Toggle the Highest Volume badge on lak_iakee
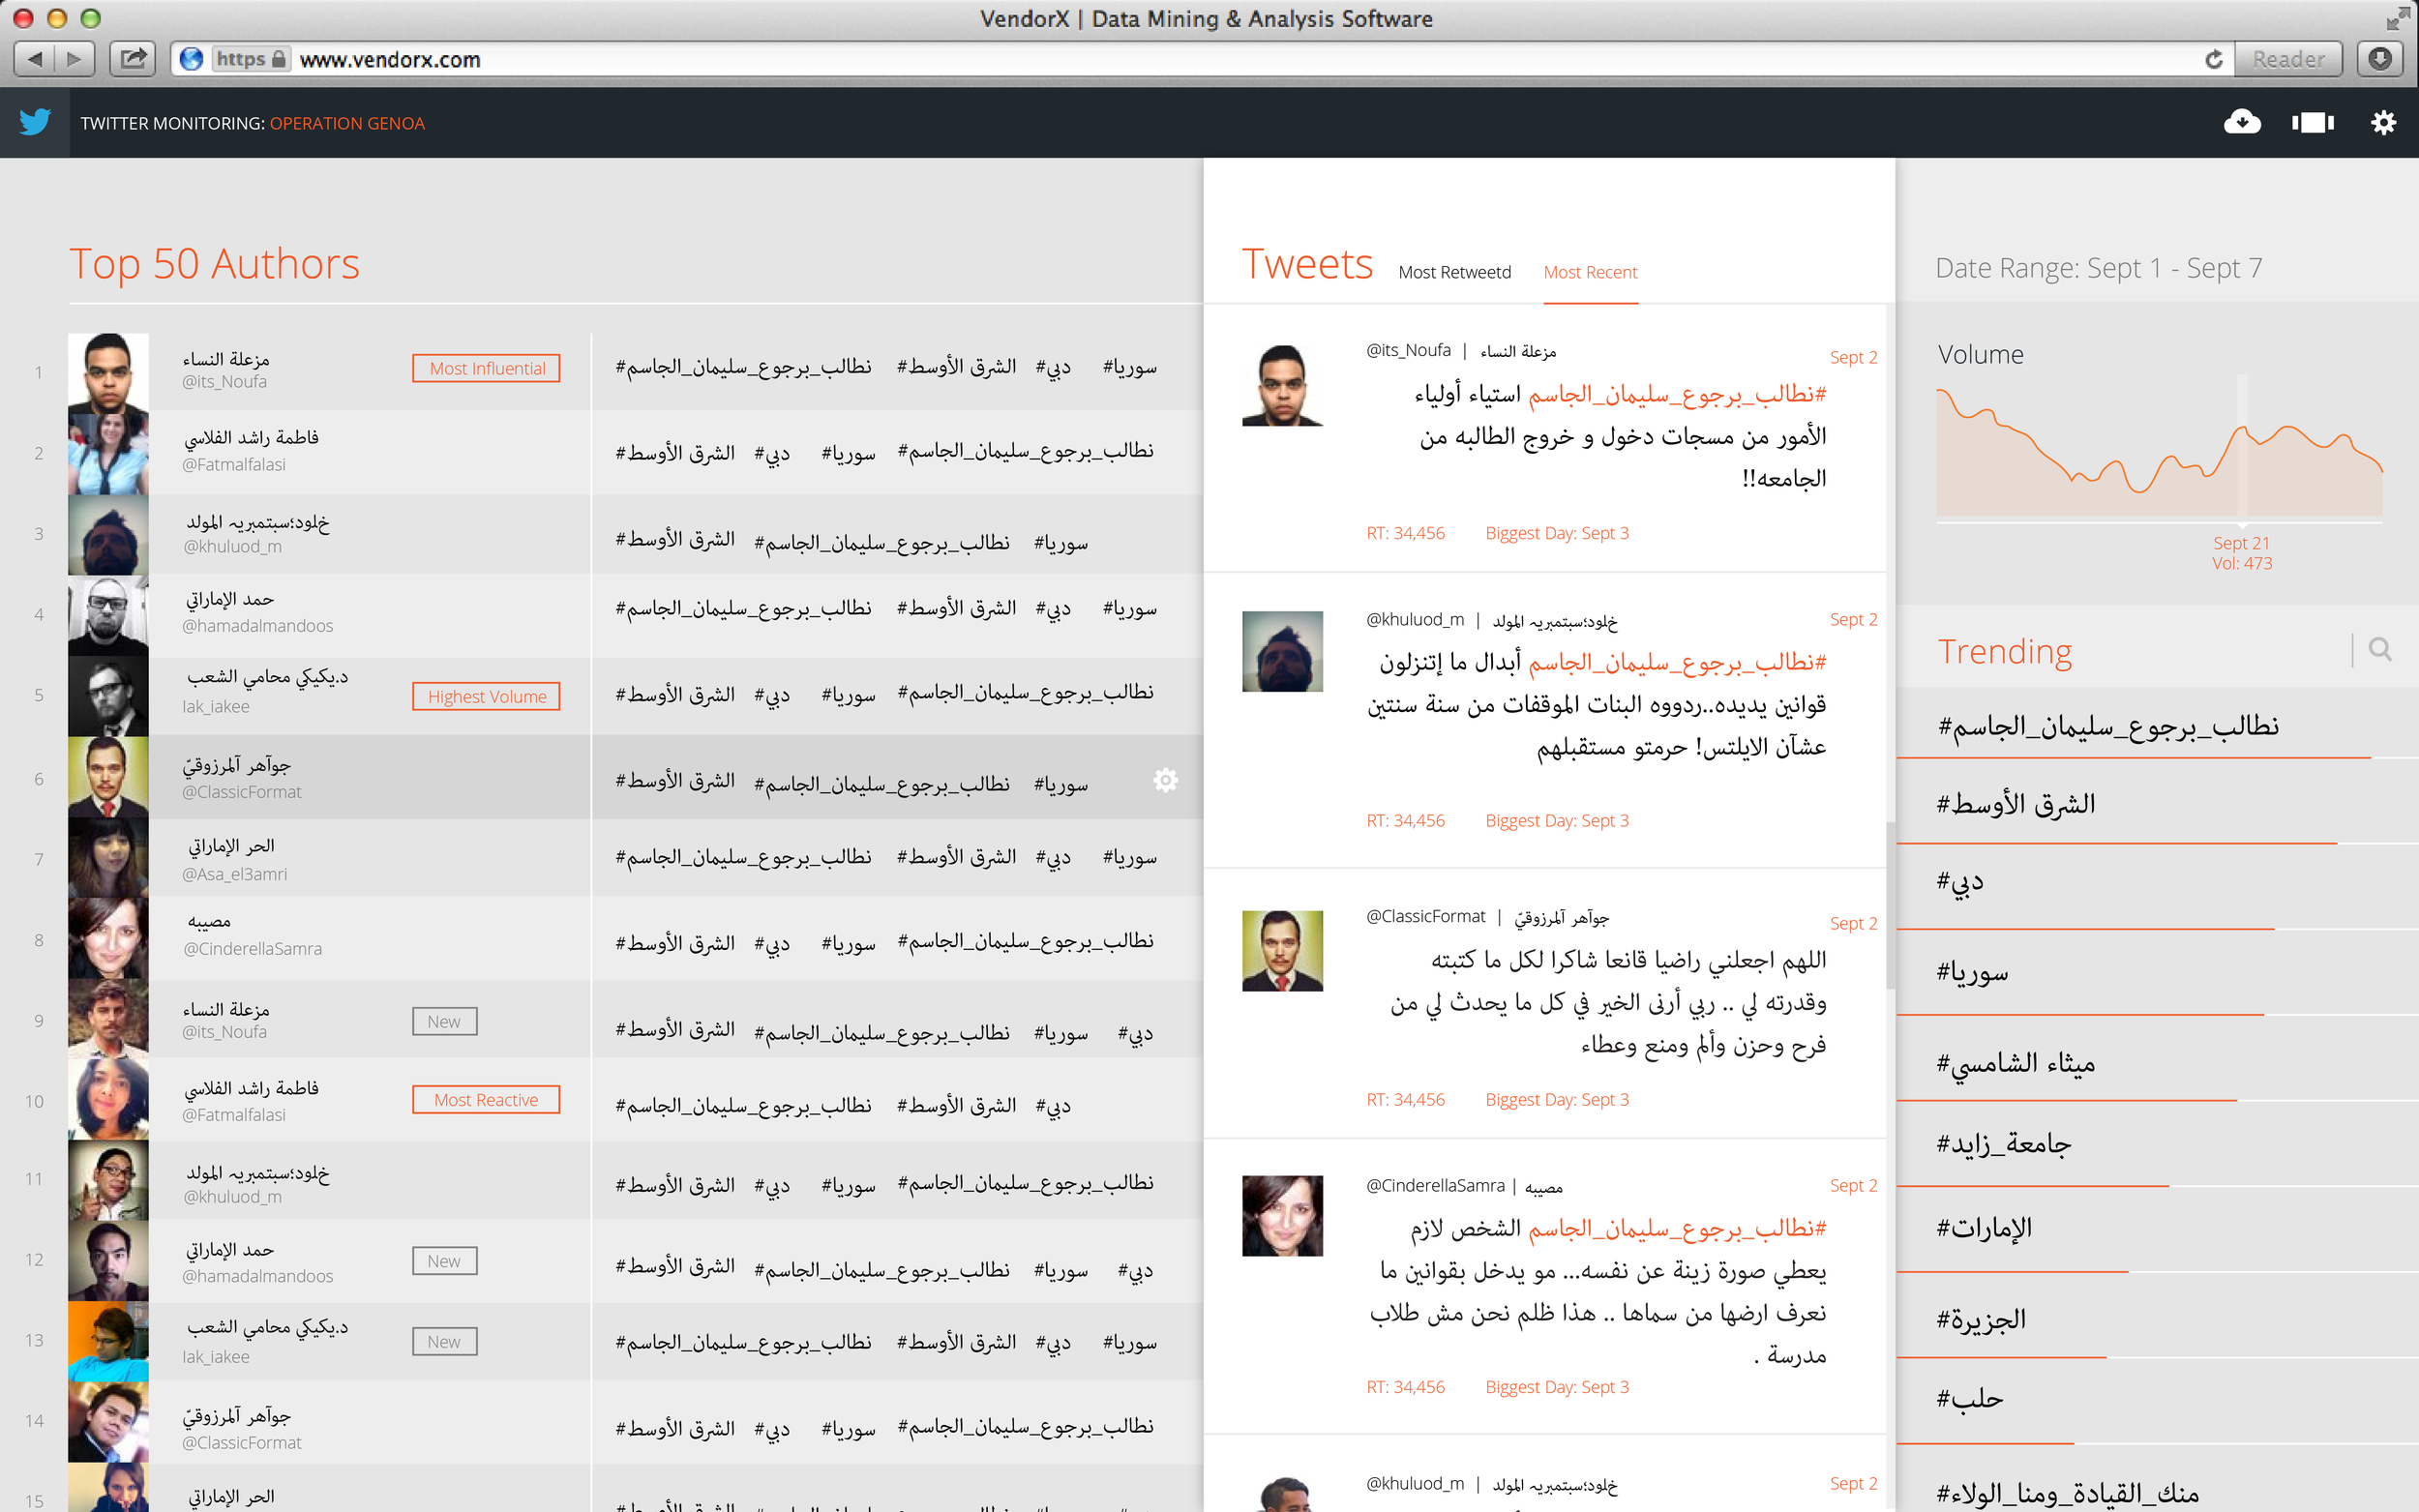 pyautogui.click(x=486, y=696)
